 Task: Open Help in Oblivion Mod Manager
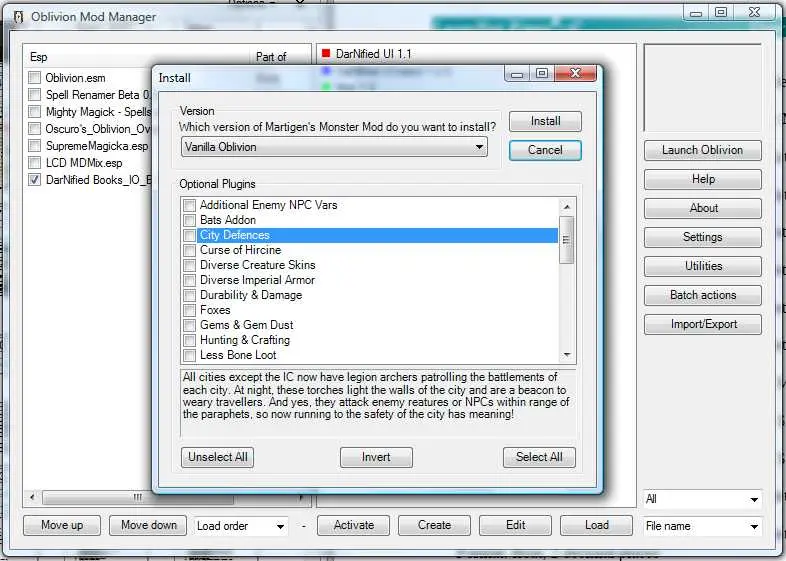703,179
